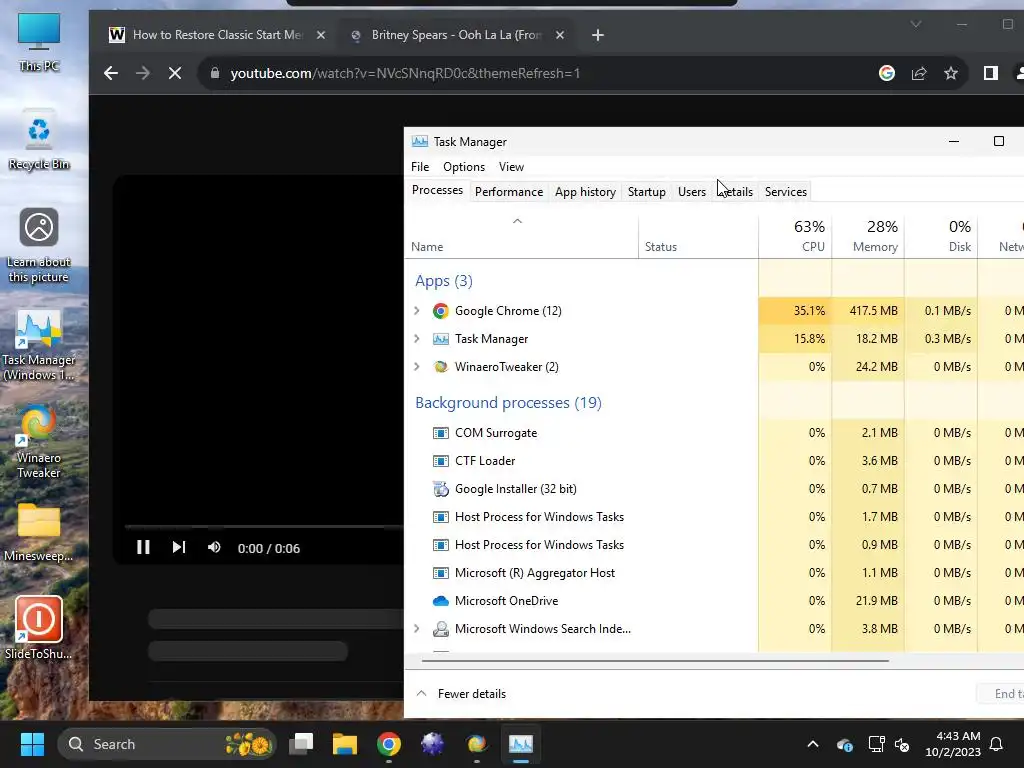Open Chrome side panel
The image size is (1024, 768).
pos(991,73)
